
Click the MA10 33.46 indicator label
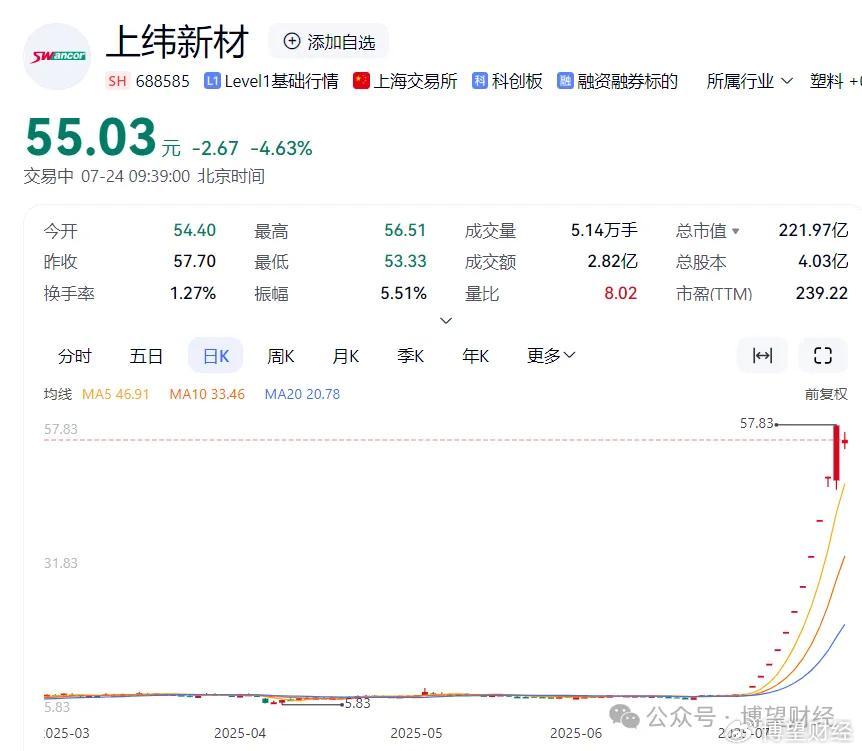pyautogui.click(x=207, y=394)
